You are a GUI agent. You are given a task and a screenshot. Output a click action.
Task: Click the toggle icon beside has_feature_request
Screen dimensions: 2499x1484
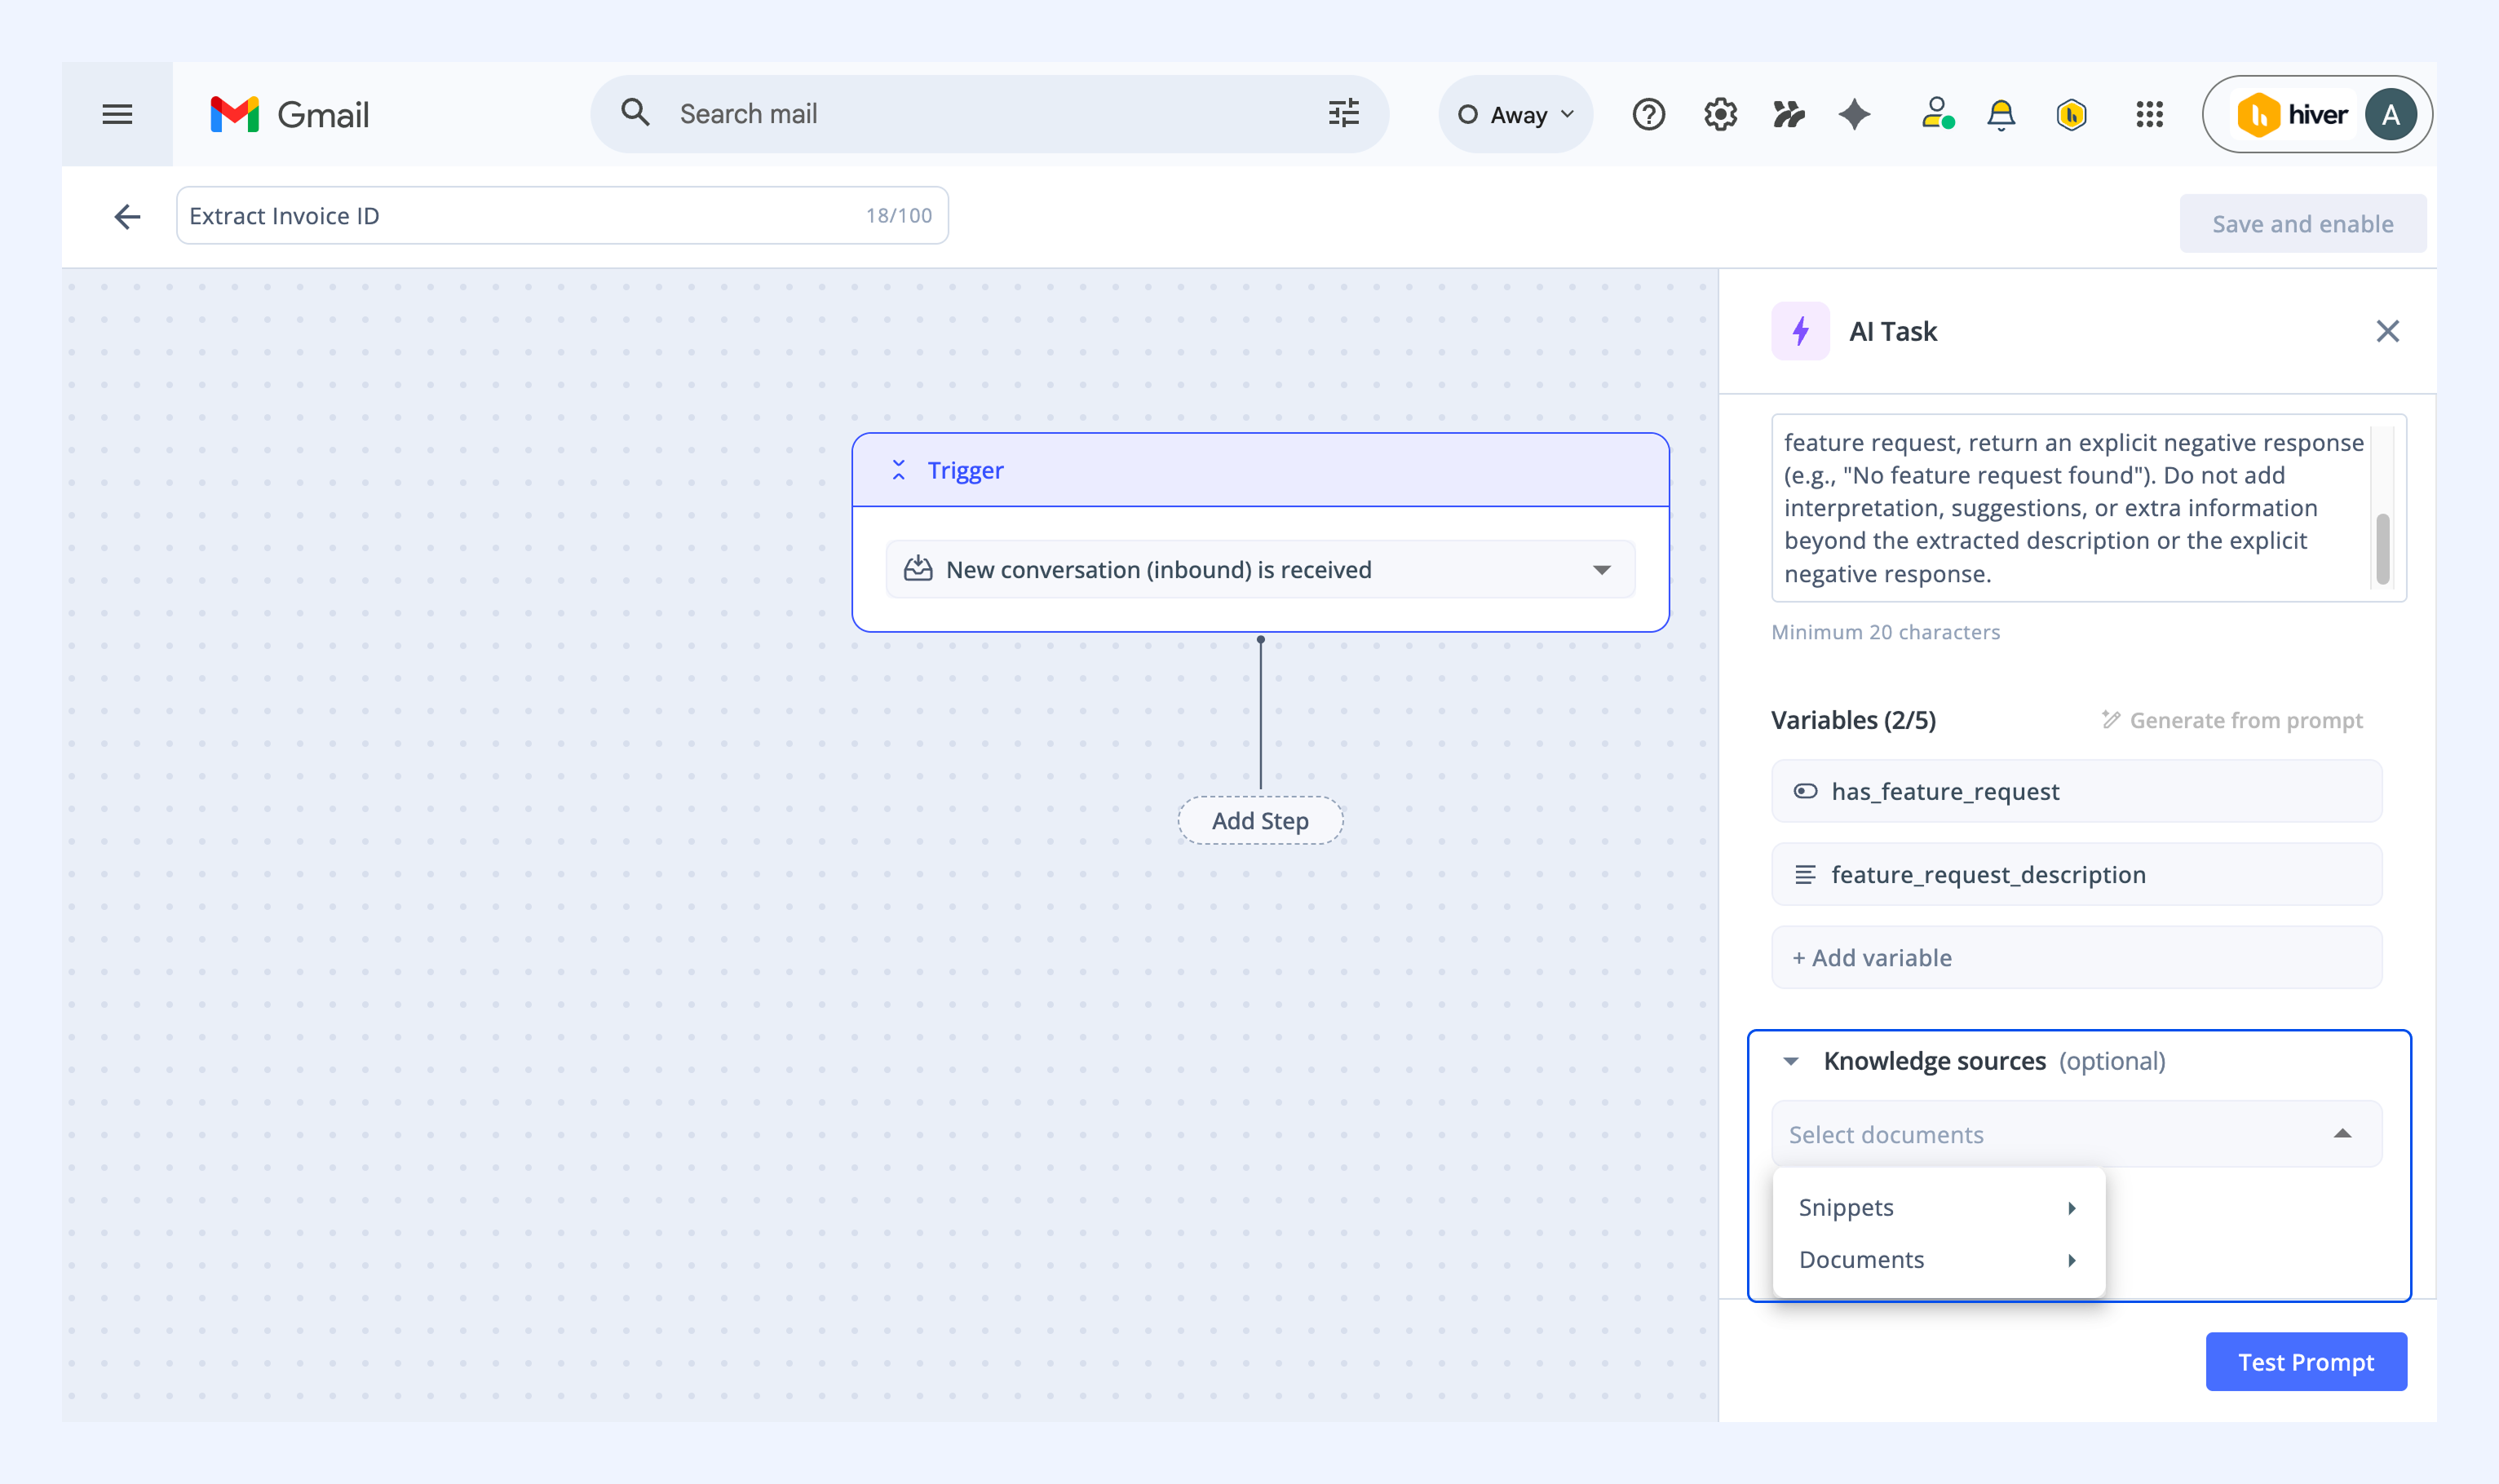pos(1804,791)
